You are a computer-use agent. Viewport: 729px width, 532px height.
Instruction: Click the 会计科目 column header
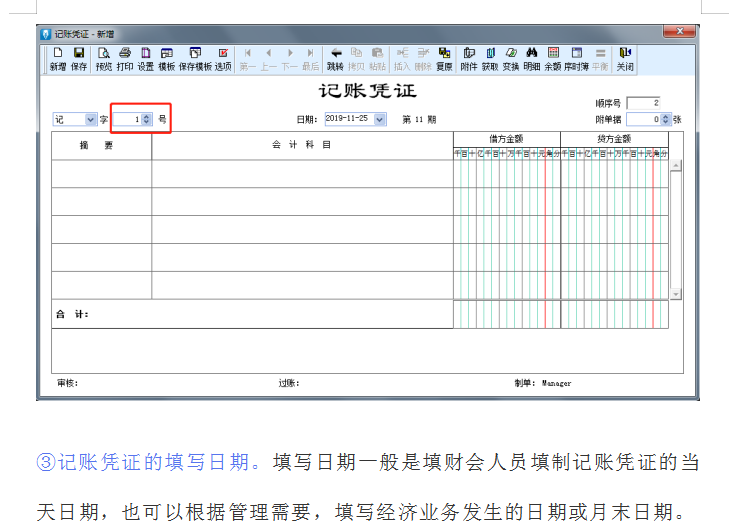302,145
